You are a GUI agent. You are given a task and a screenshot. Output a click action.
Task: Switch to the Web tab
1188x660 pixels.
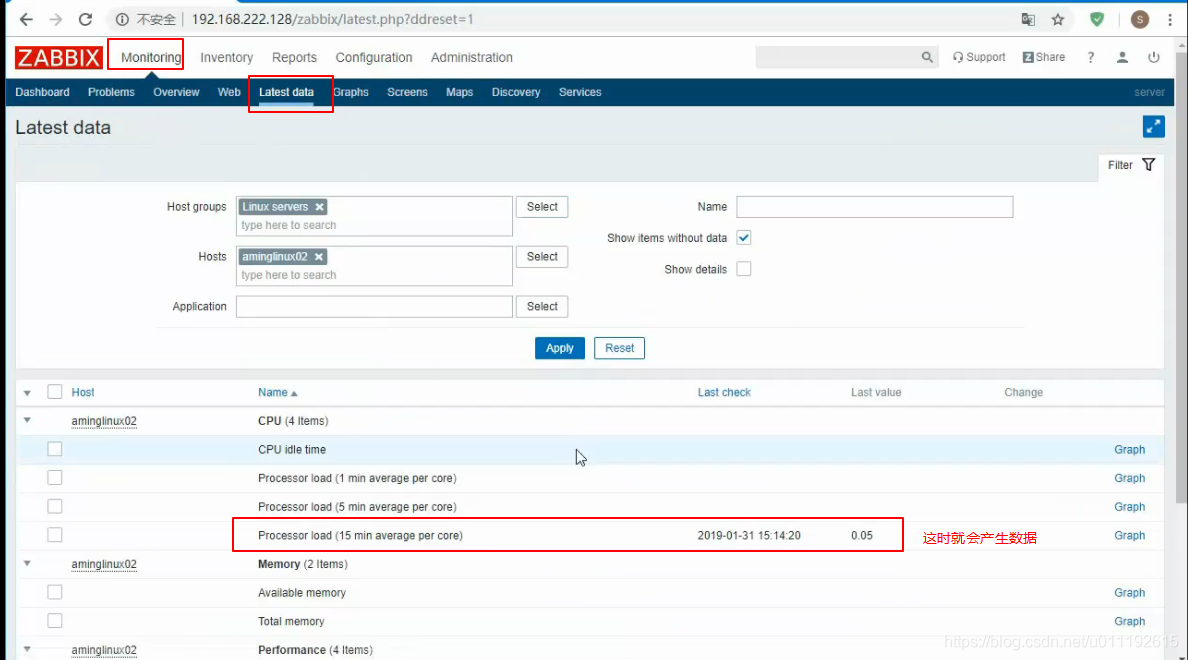tap(229, 92)
